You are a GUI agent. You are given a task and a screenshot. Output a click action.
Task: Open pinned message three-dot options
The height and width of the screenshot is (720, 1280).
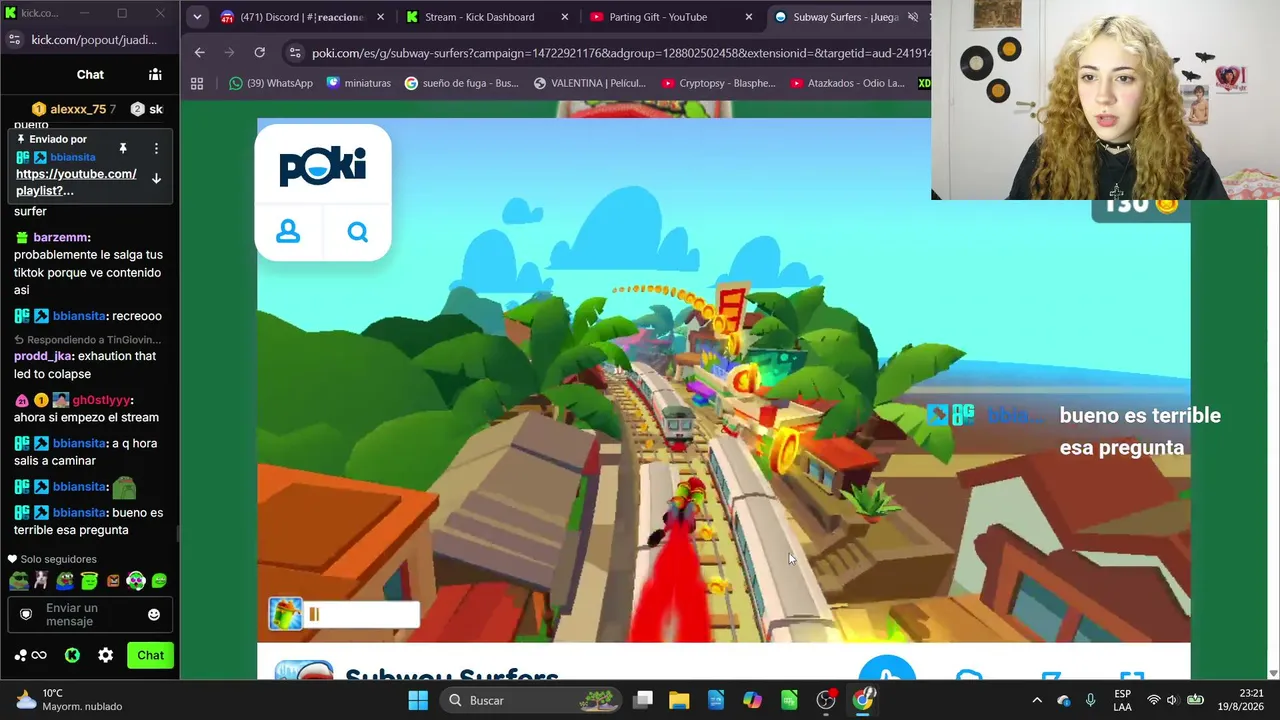(156, 148)
